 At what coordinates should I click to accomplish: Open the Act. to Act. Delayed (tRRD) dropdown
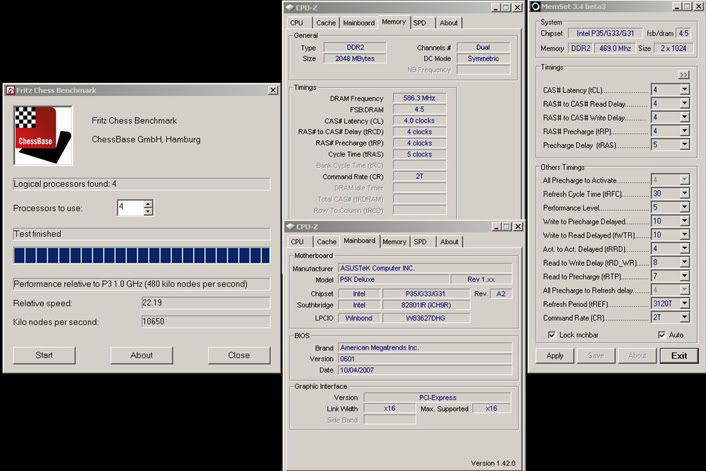[684, 249]
